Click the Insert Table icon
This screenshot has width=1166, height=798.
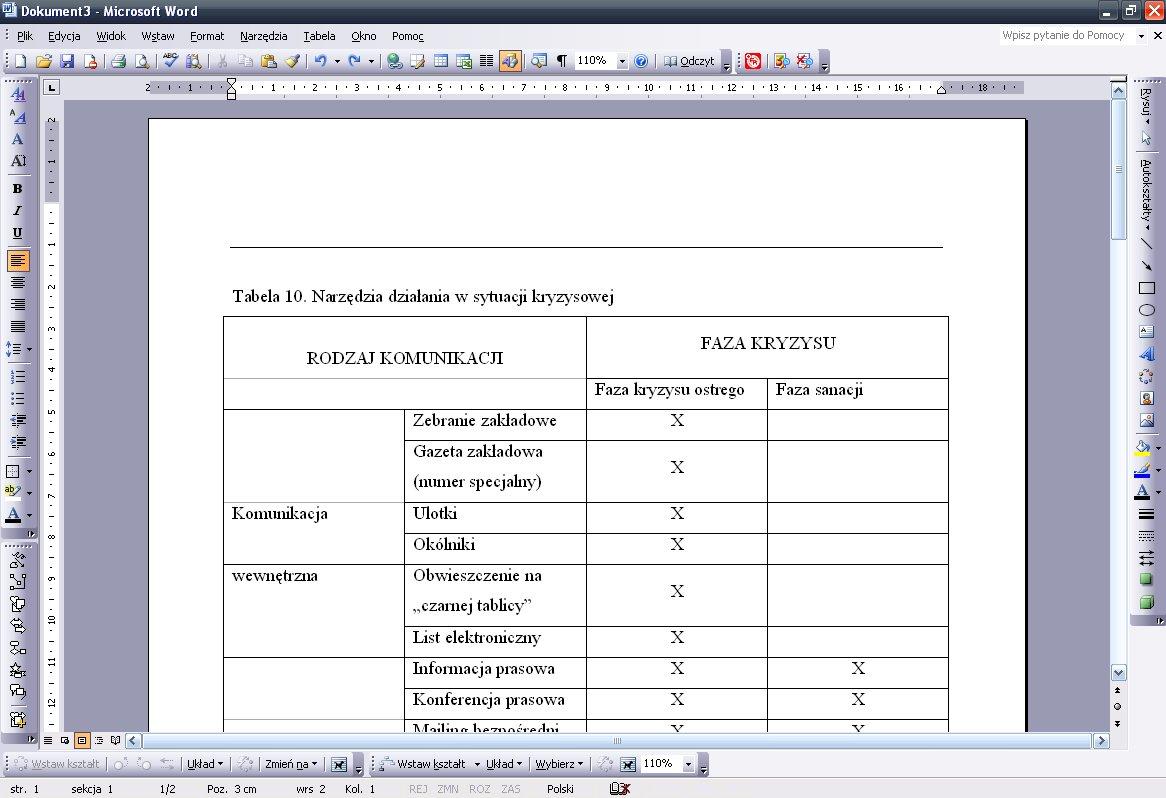441,61
